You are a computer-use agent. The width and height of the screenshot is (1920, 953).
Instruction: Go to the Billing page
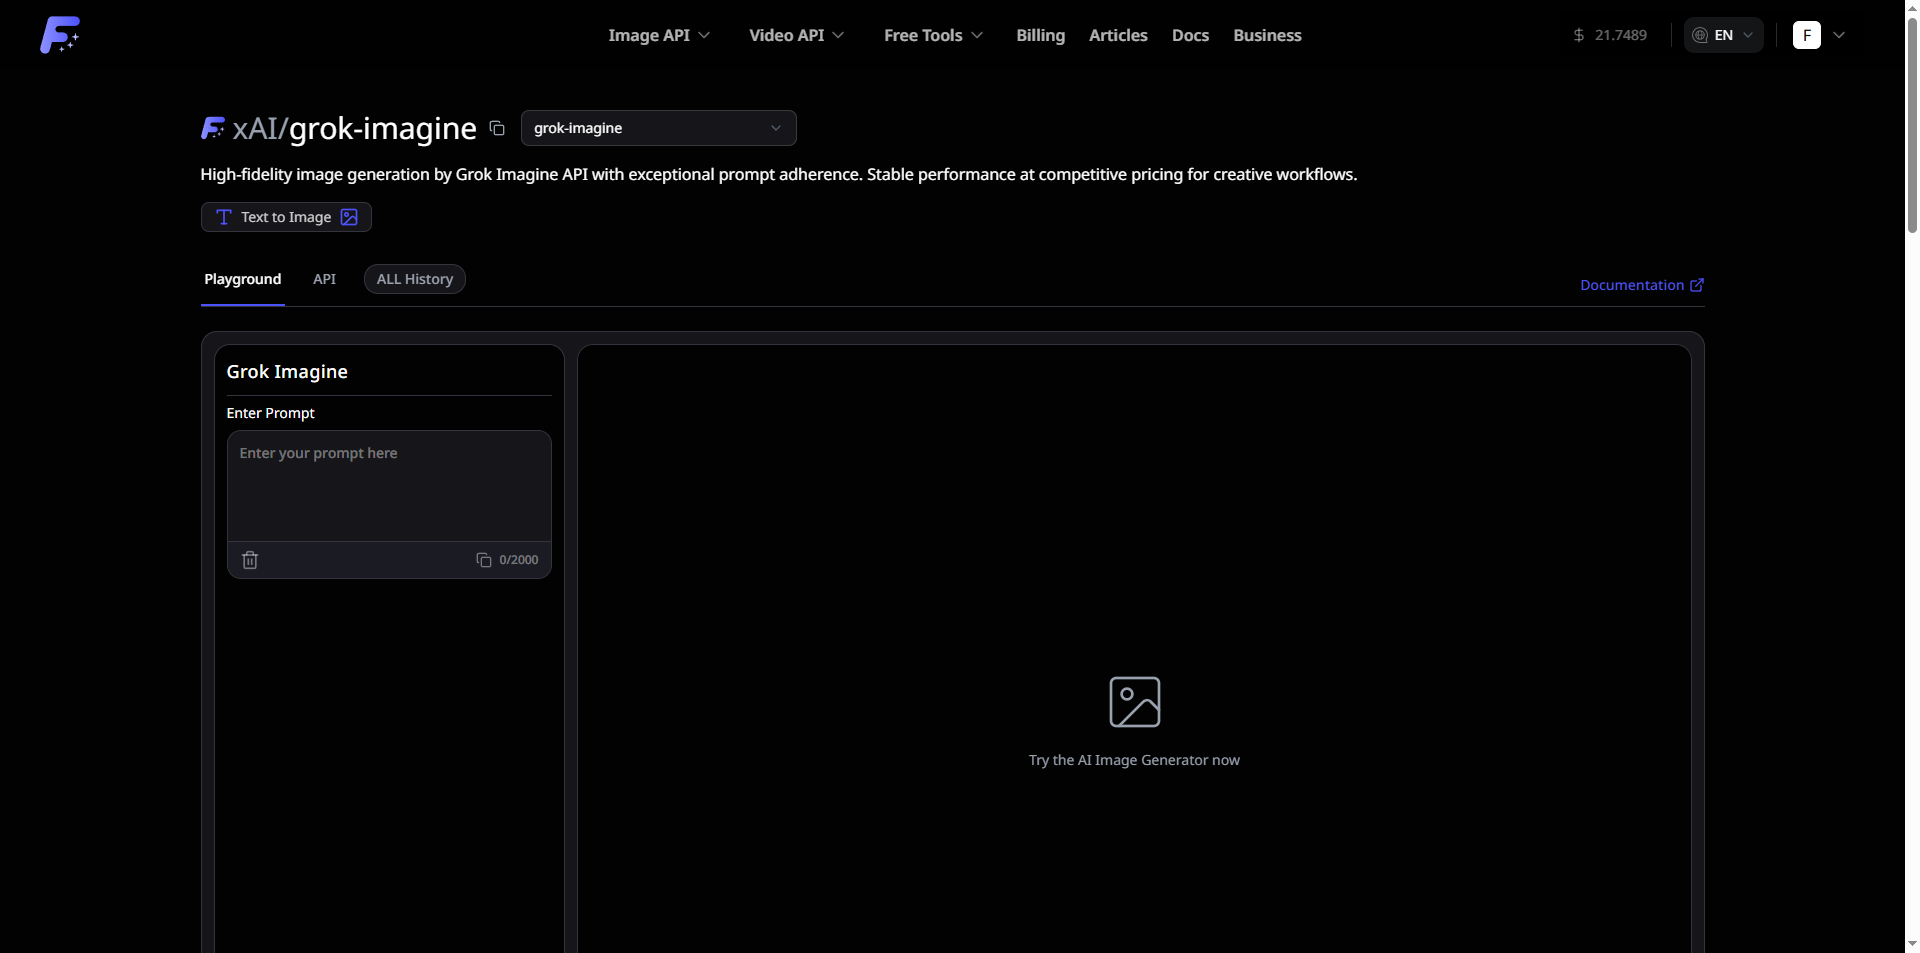click(x=1041, y=35)
